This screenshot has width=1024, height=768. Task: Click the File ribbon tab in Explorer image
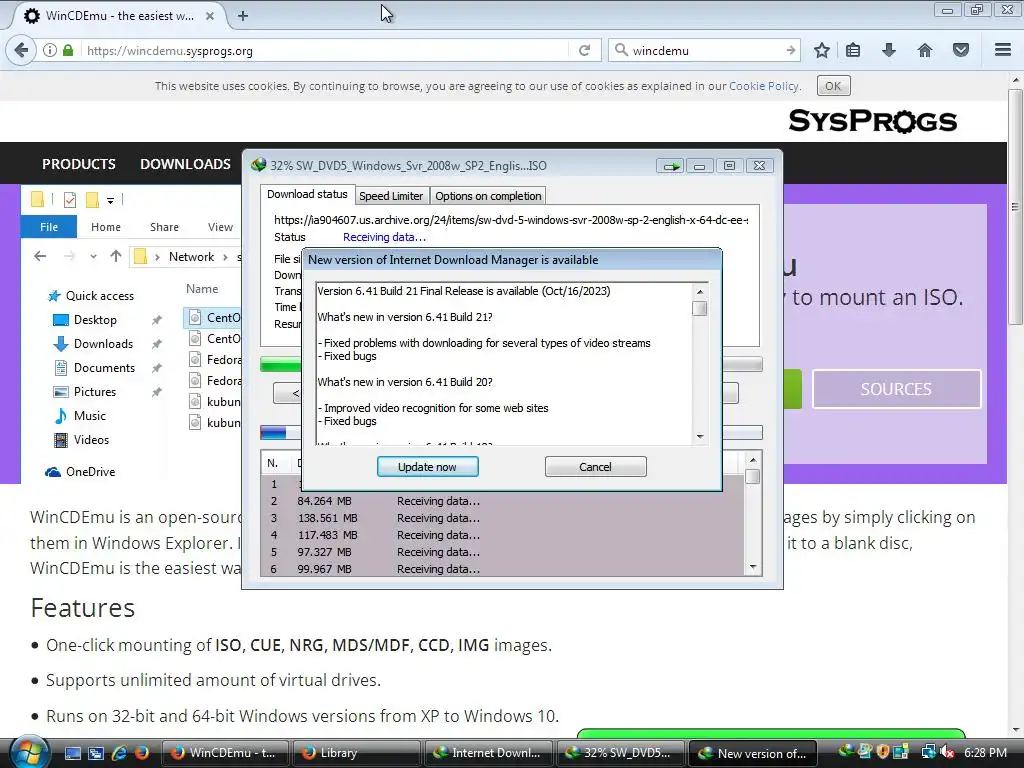click(49, 227)
